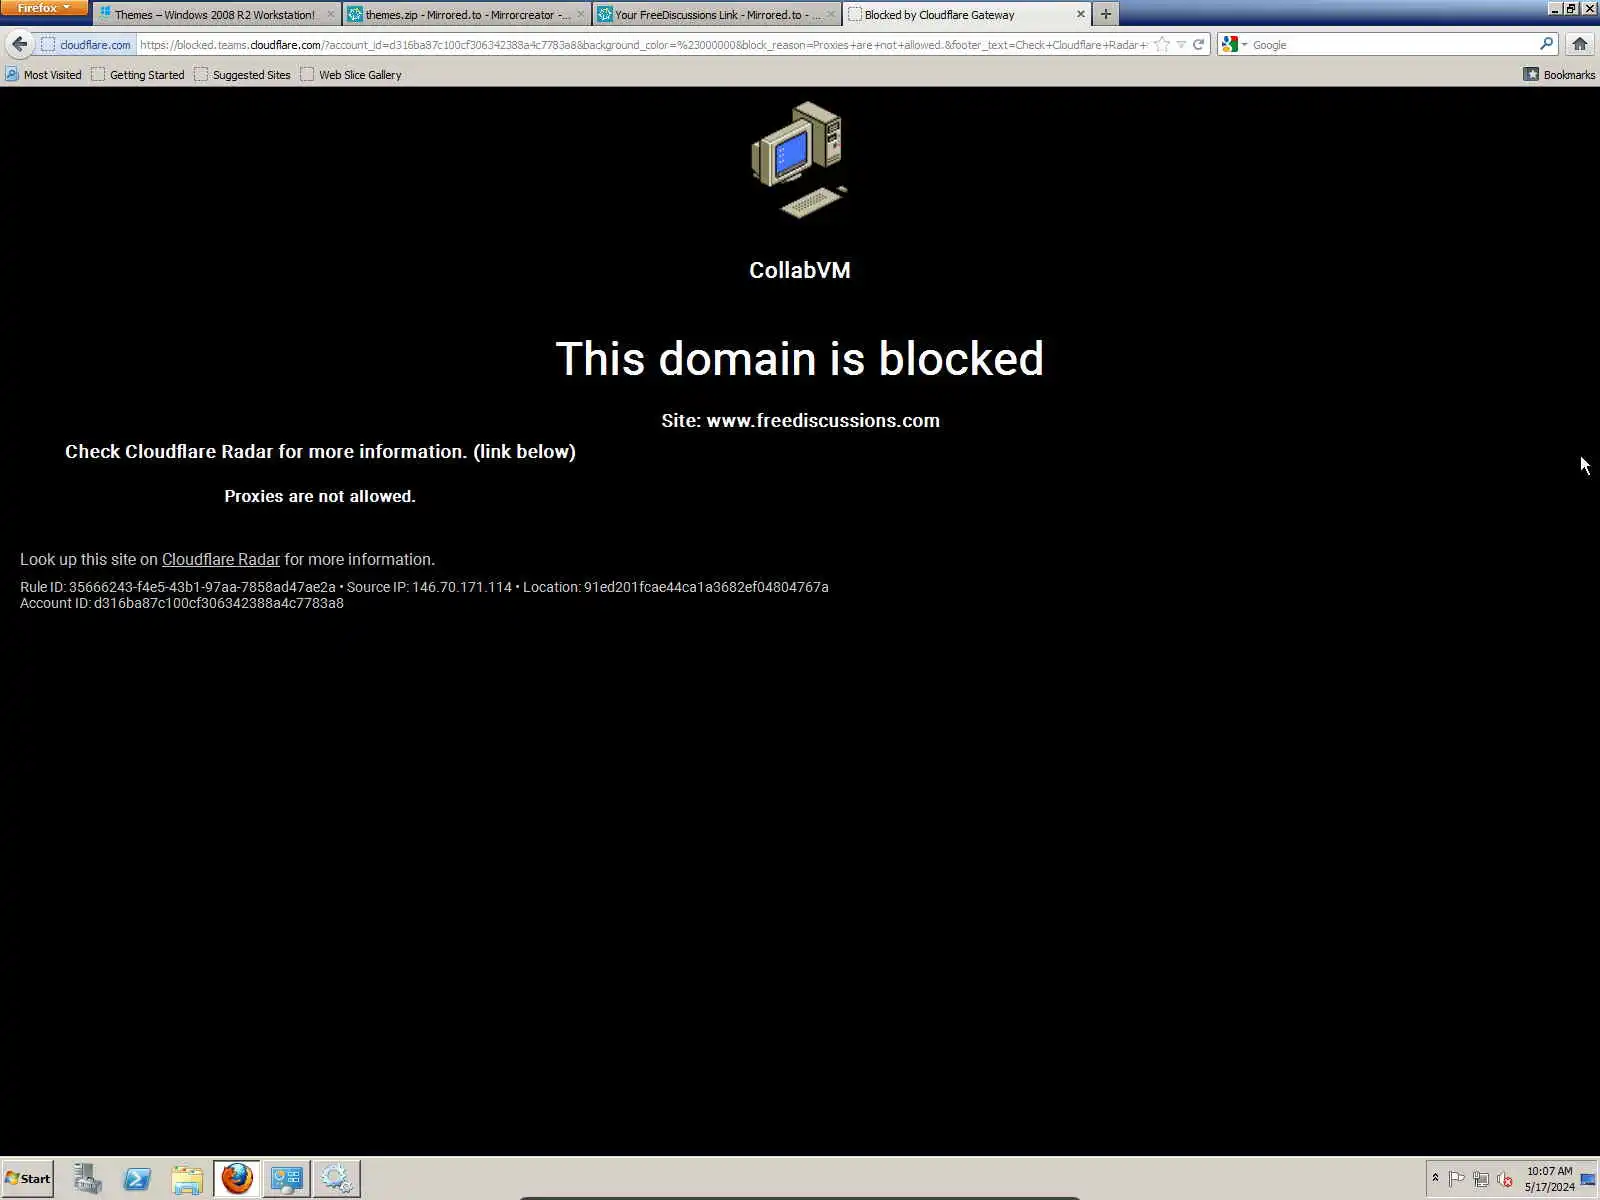The width and height of the screenshot is (1600, 1200).
Task: Click the Rule ID line text
Action: [x=424, y=587]
